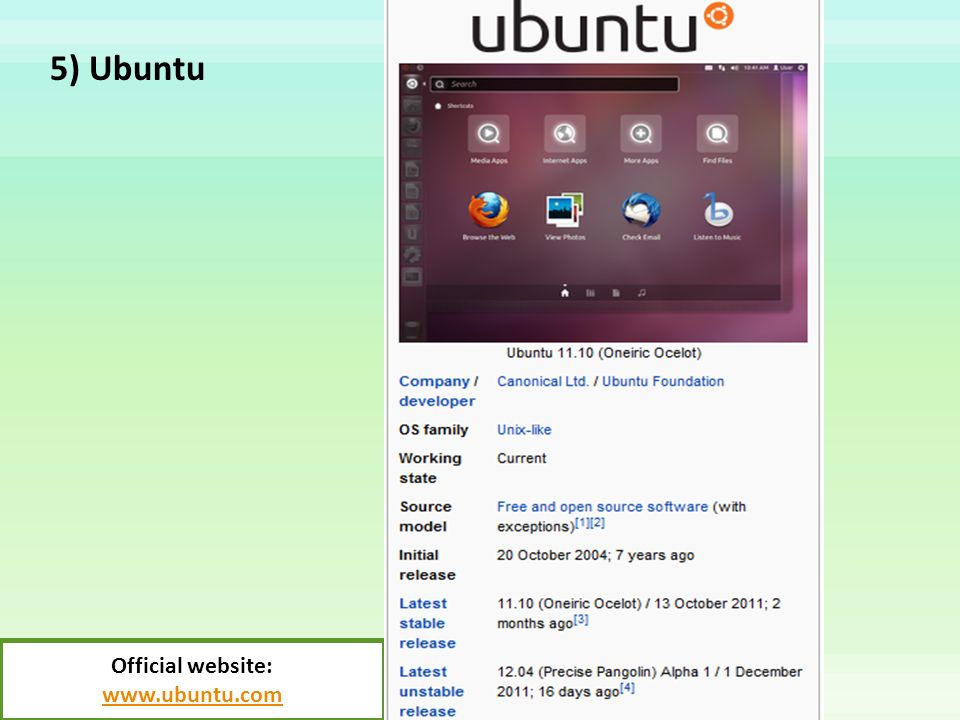Click the Latest unstable release link
The image size is (960, 720).
(x=432, y=691)
